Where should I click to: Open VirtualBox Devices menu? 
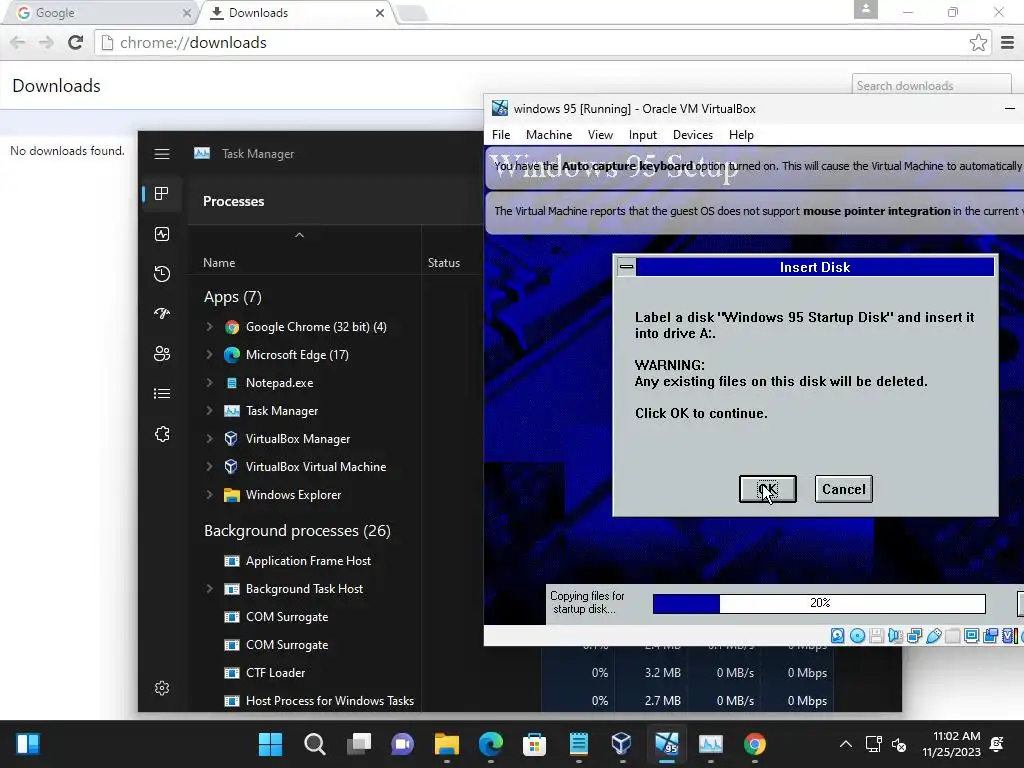tap(692, 135)
